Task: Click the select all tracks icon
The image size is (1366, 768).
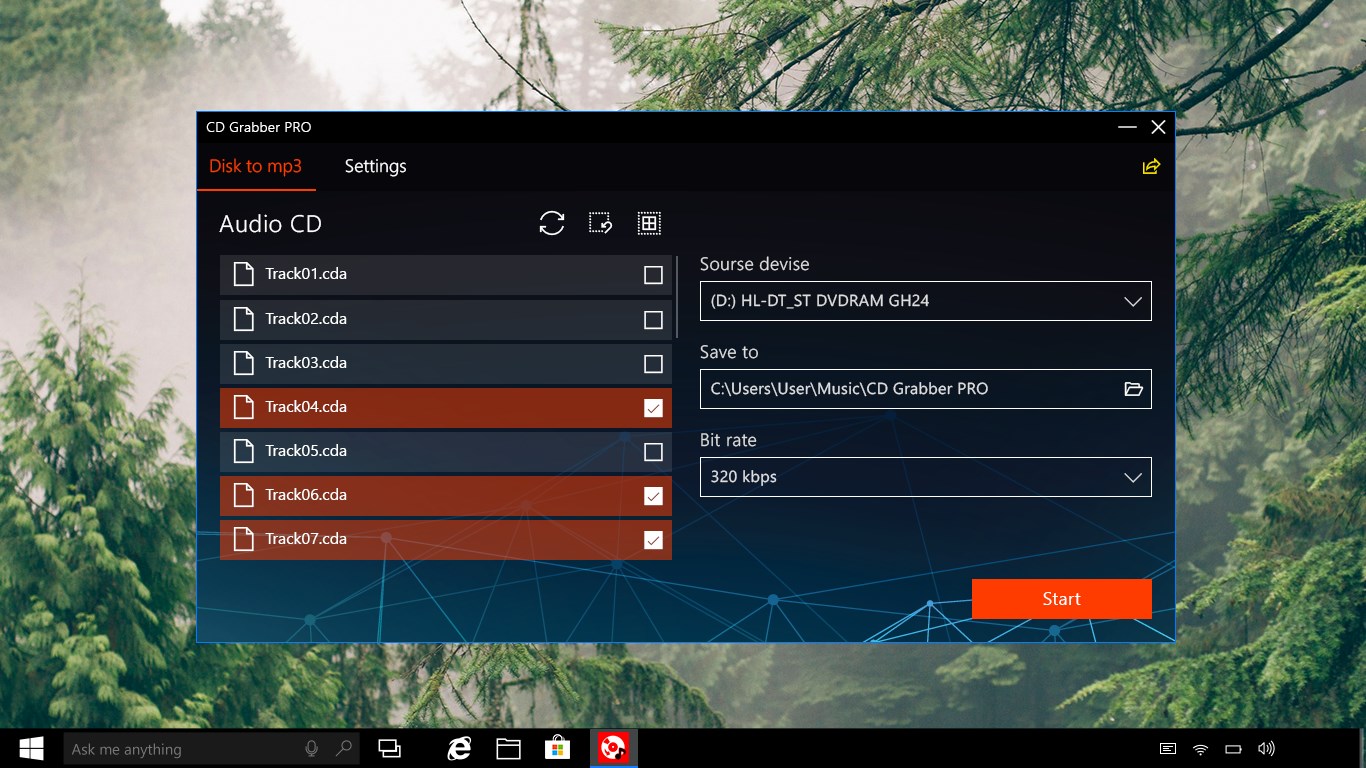Action: pos(649,223)
